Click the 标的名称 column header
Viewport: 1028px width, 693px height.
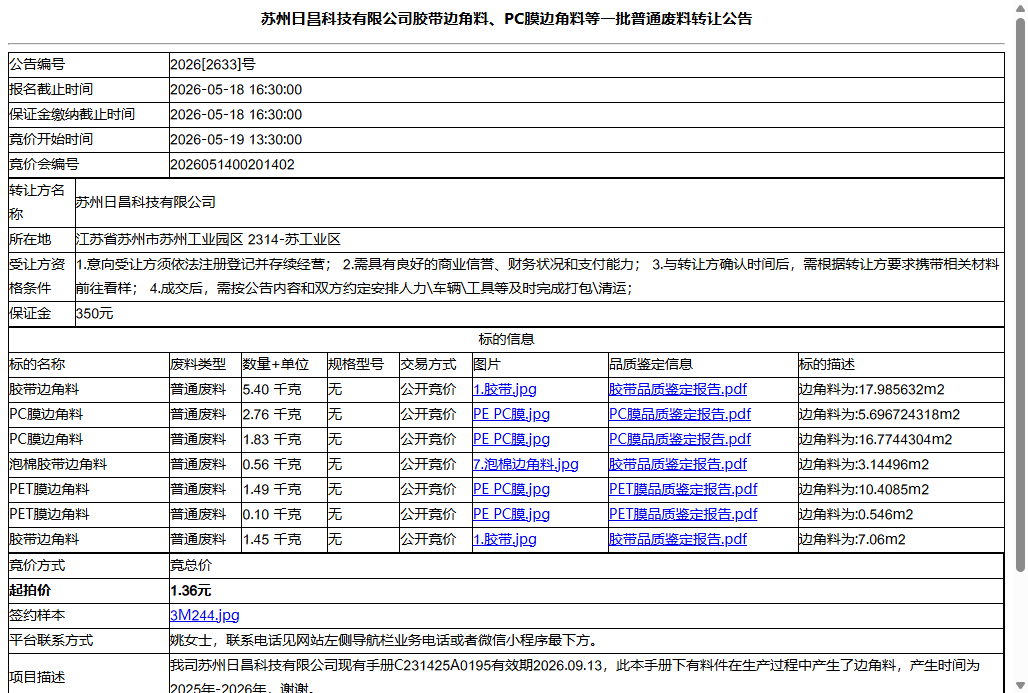[37, 365]
